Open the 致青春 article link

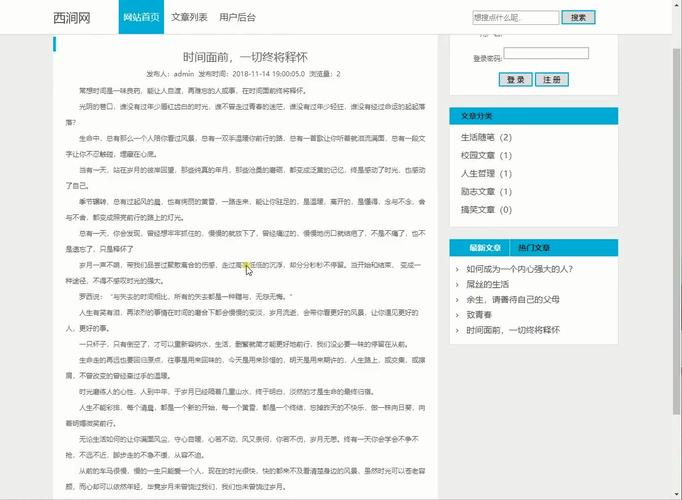478,315
